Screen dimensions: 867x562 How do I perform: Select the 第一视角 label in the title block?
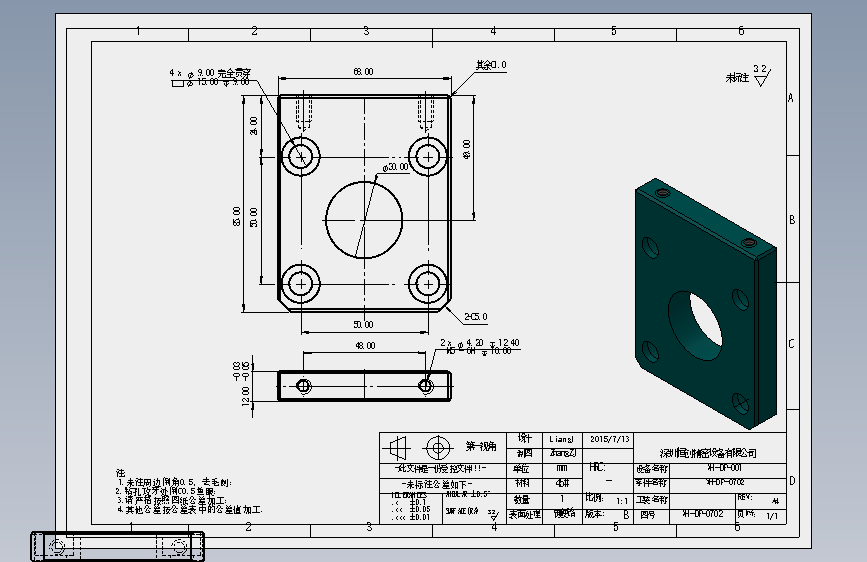pos(480,446)
